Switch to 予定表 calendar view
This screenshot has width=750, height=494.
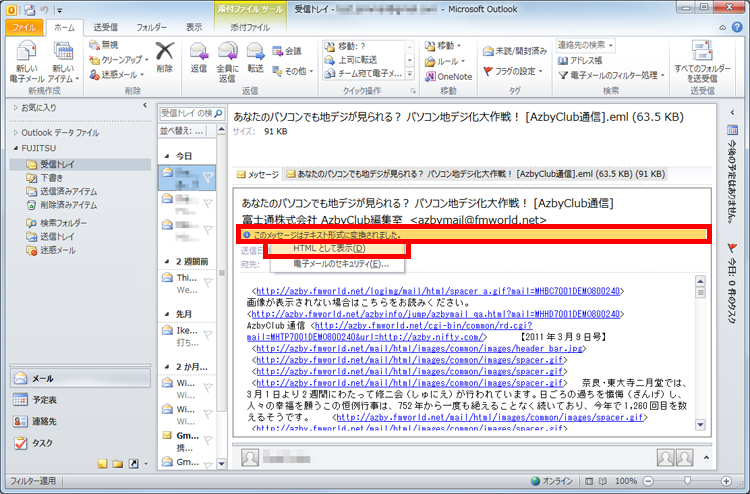click(80, 400)
